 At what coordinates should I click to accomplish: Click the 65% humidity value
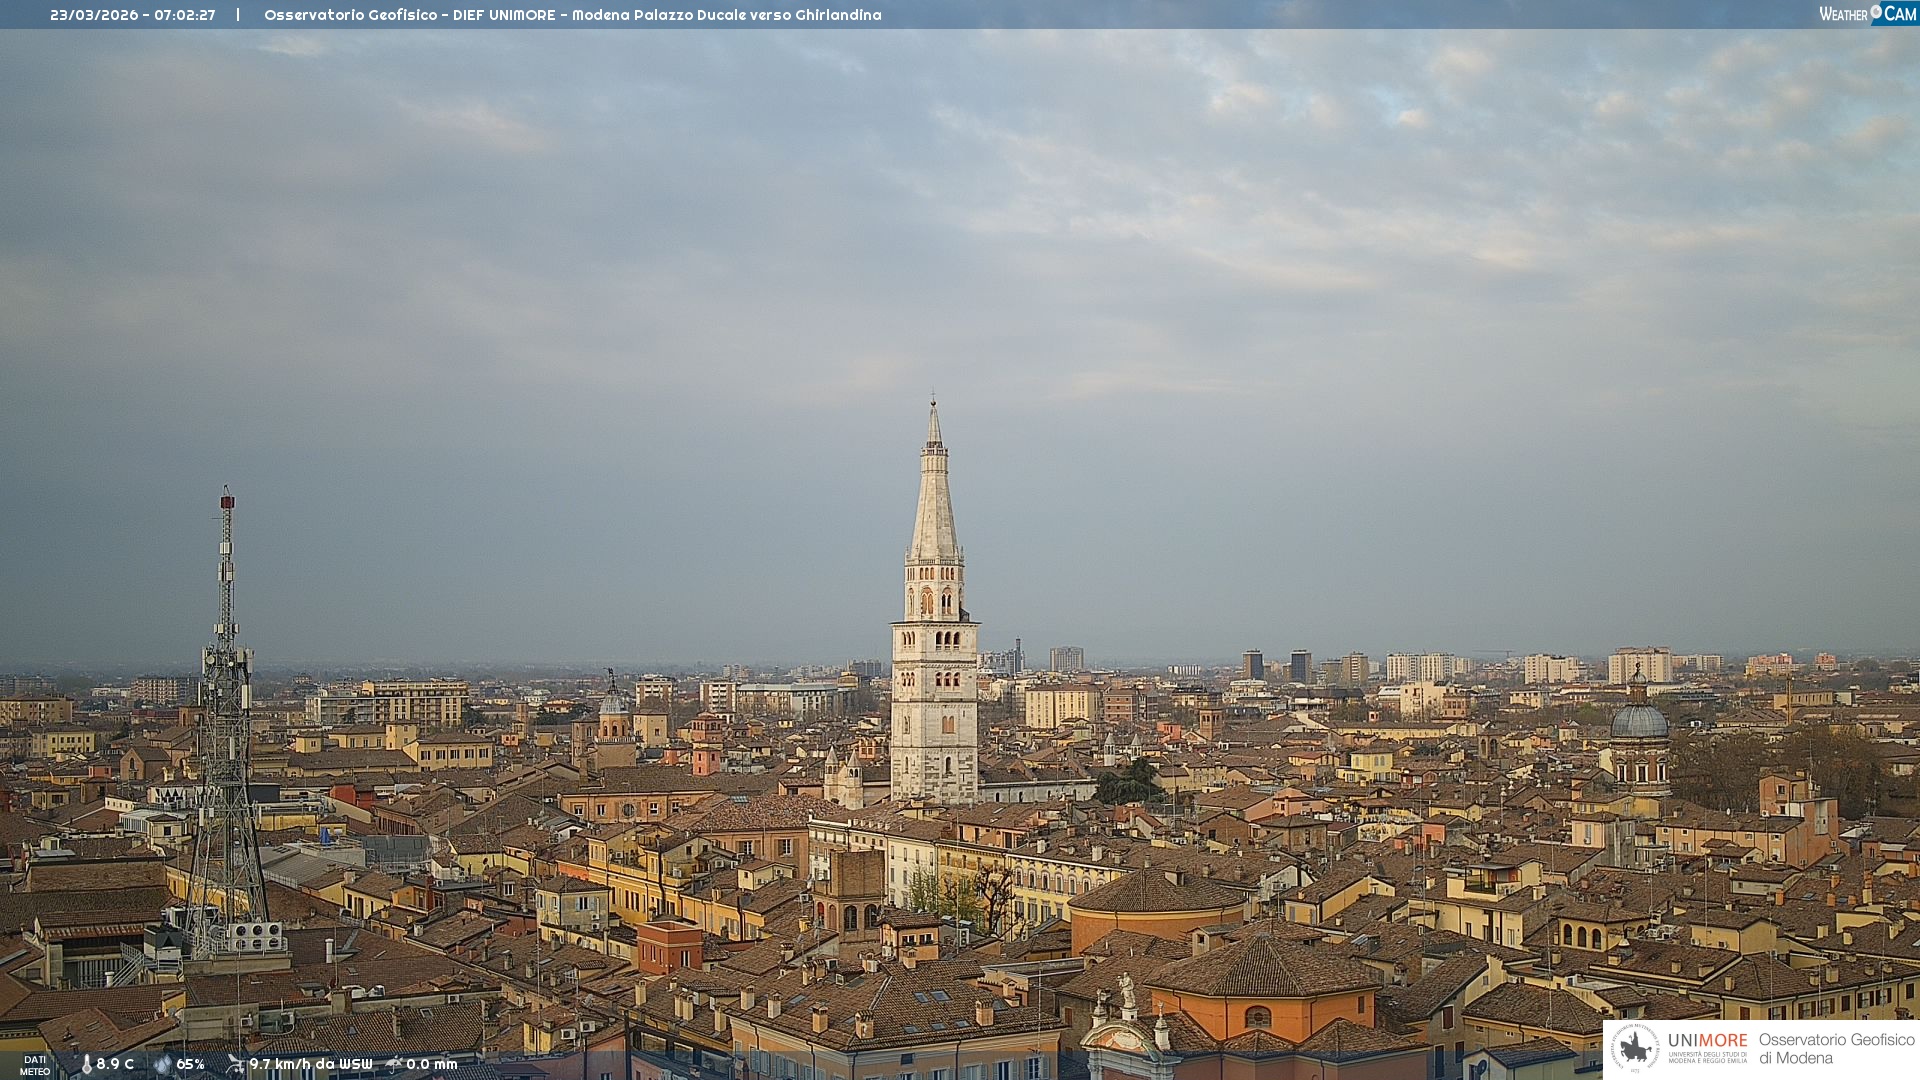click(x=191, y=1064)
